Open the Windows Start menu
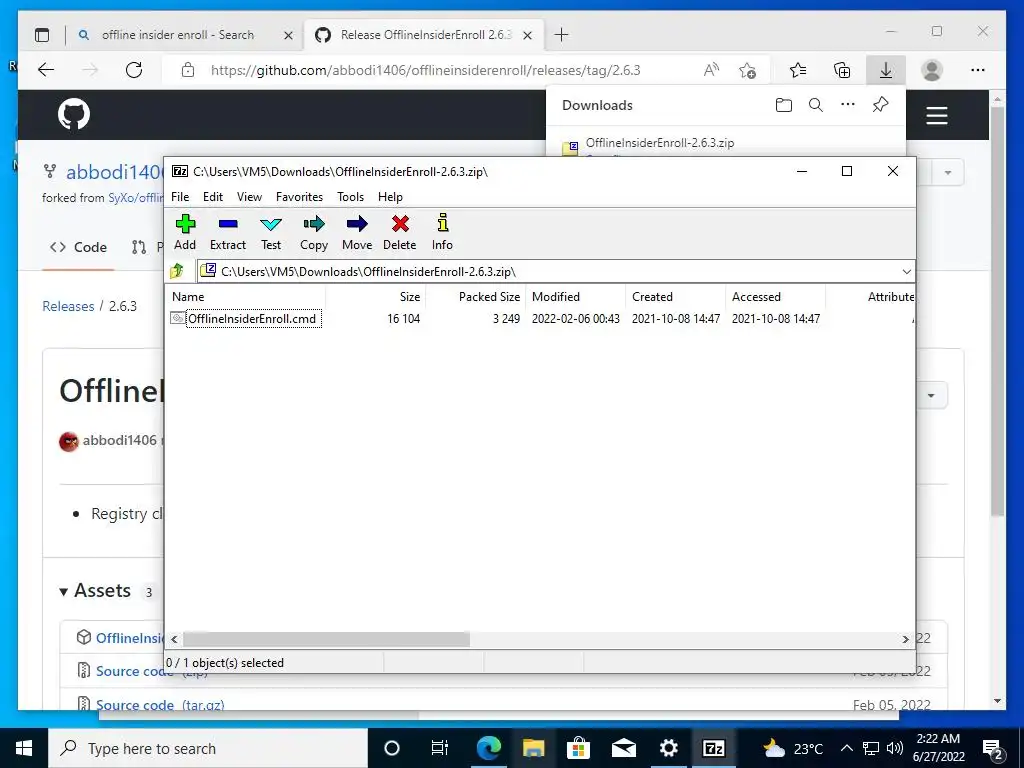The height and width of the screenshot is (768, 1024). point(24,748)
